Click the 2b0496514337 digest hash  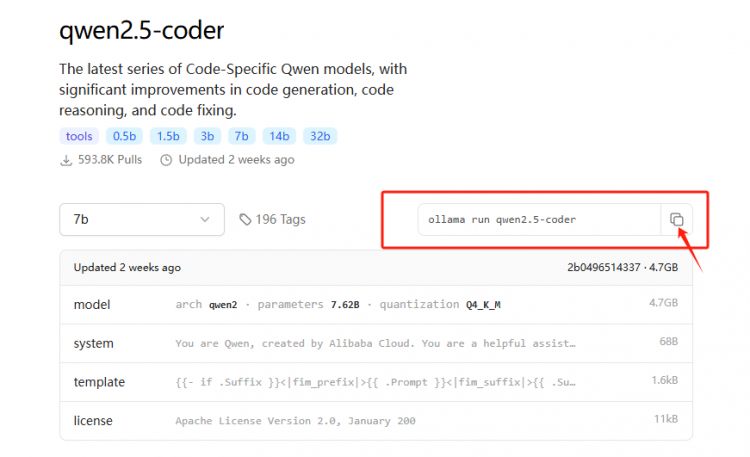point(602,268)
